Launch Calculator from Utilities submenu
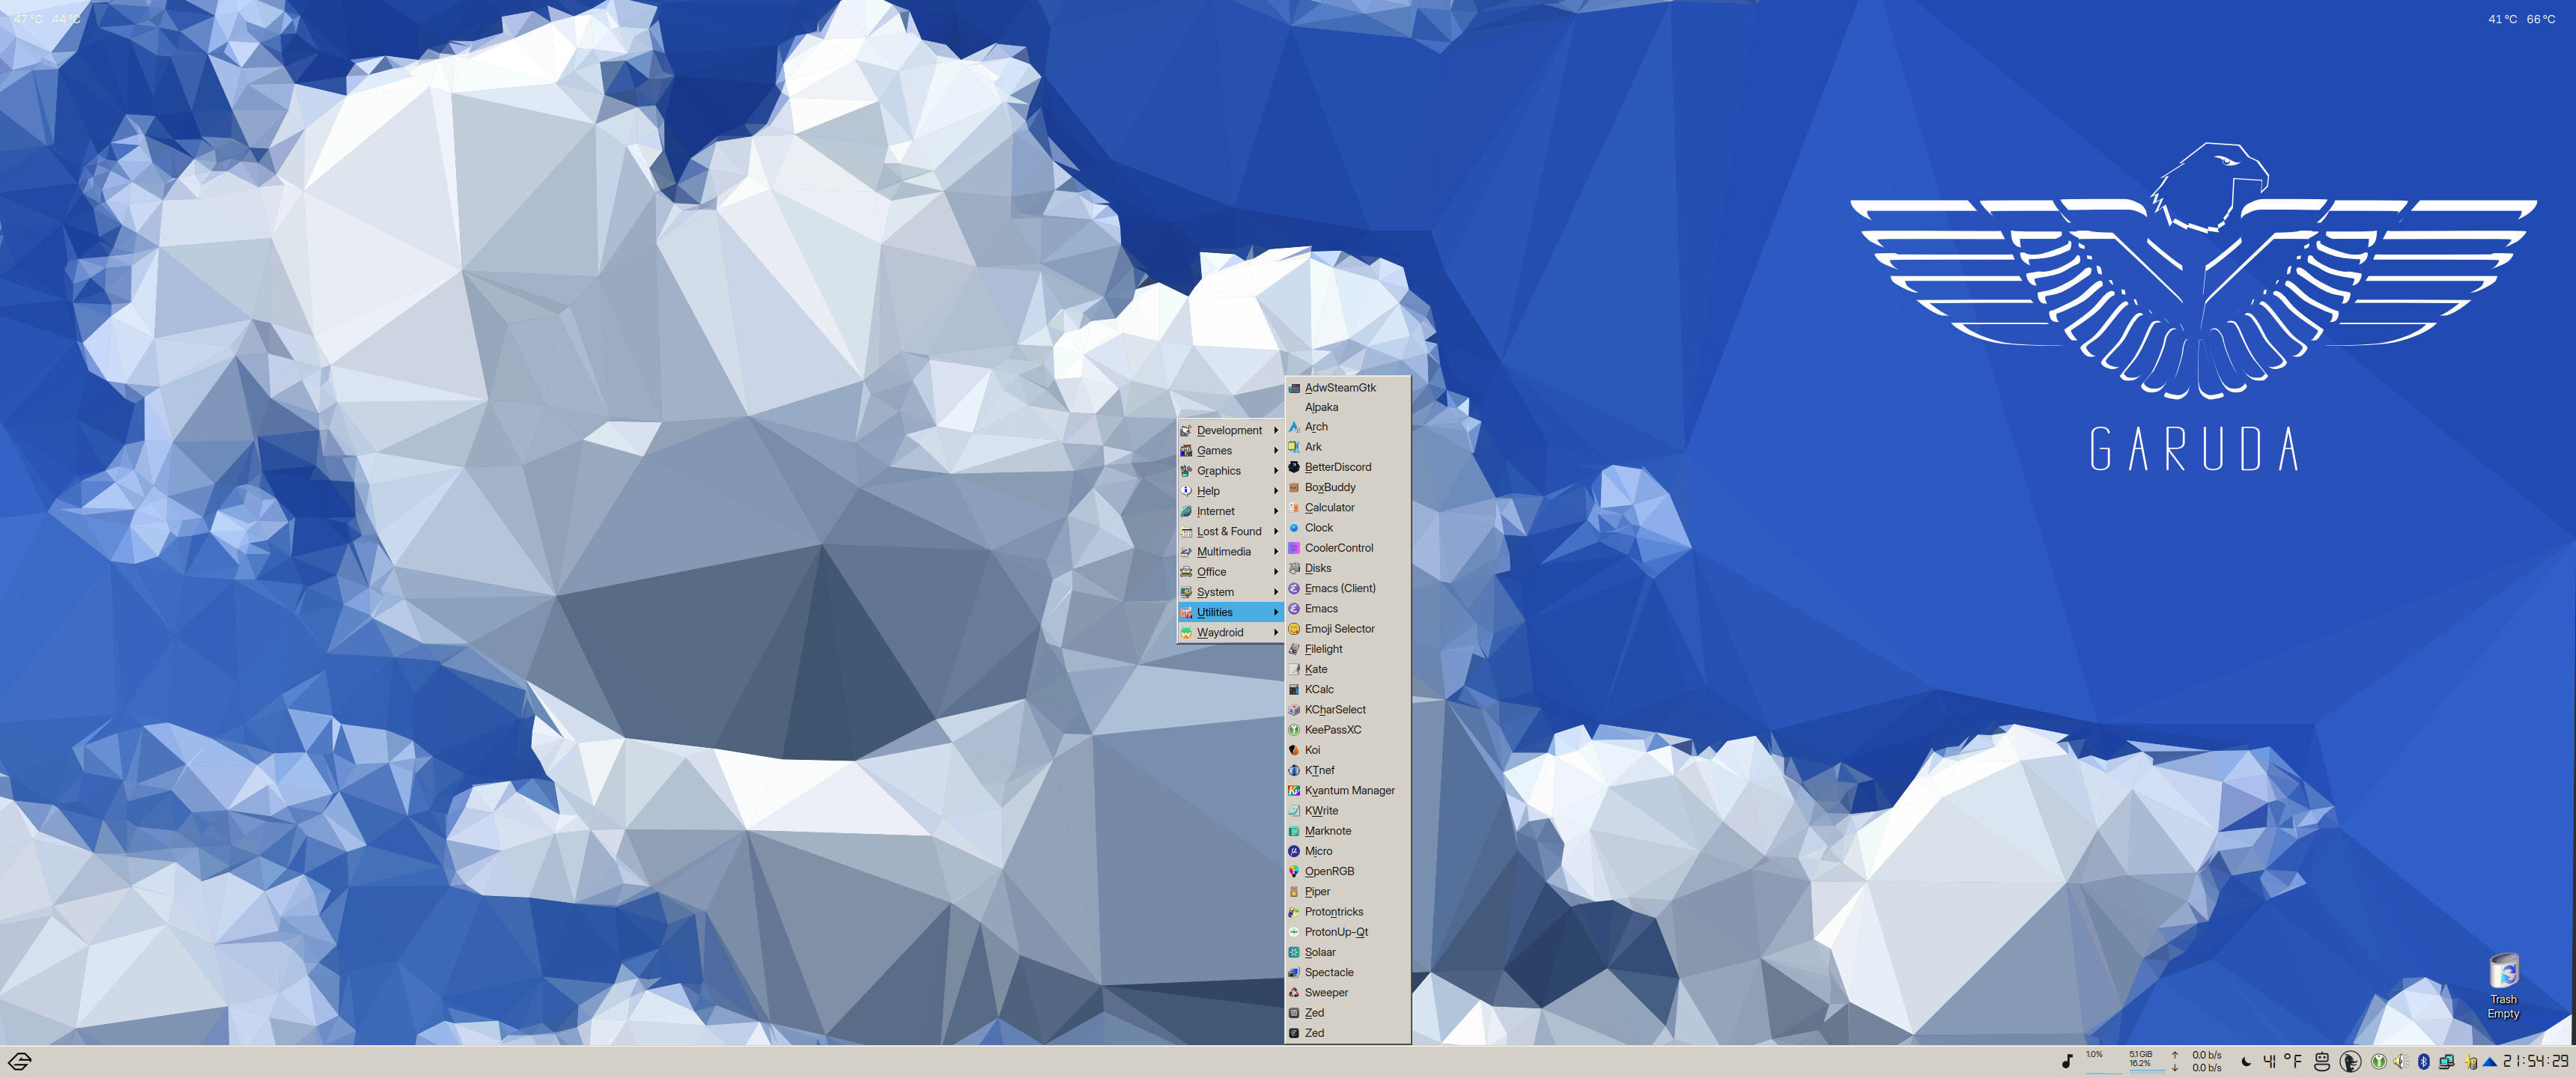 [1347, 508]
